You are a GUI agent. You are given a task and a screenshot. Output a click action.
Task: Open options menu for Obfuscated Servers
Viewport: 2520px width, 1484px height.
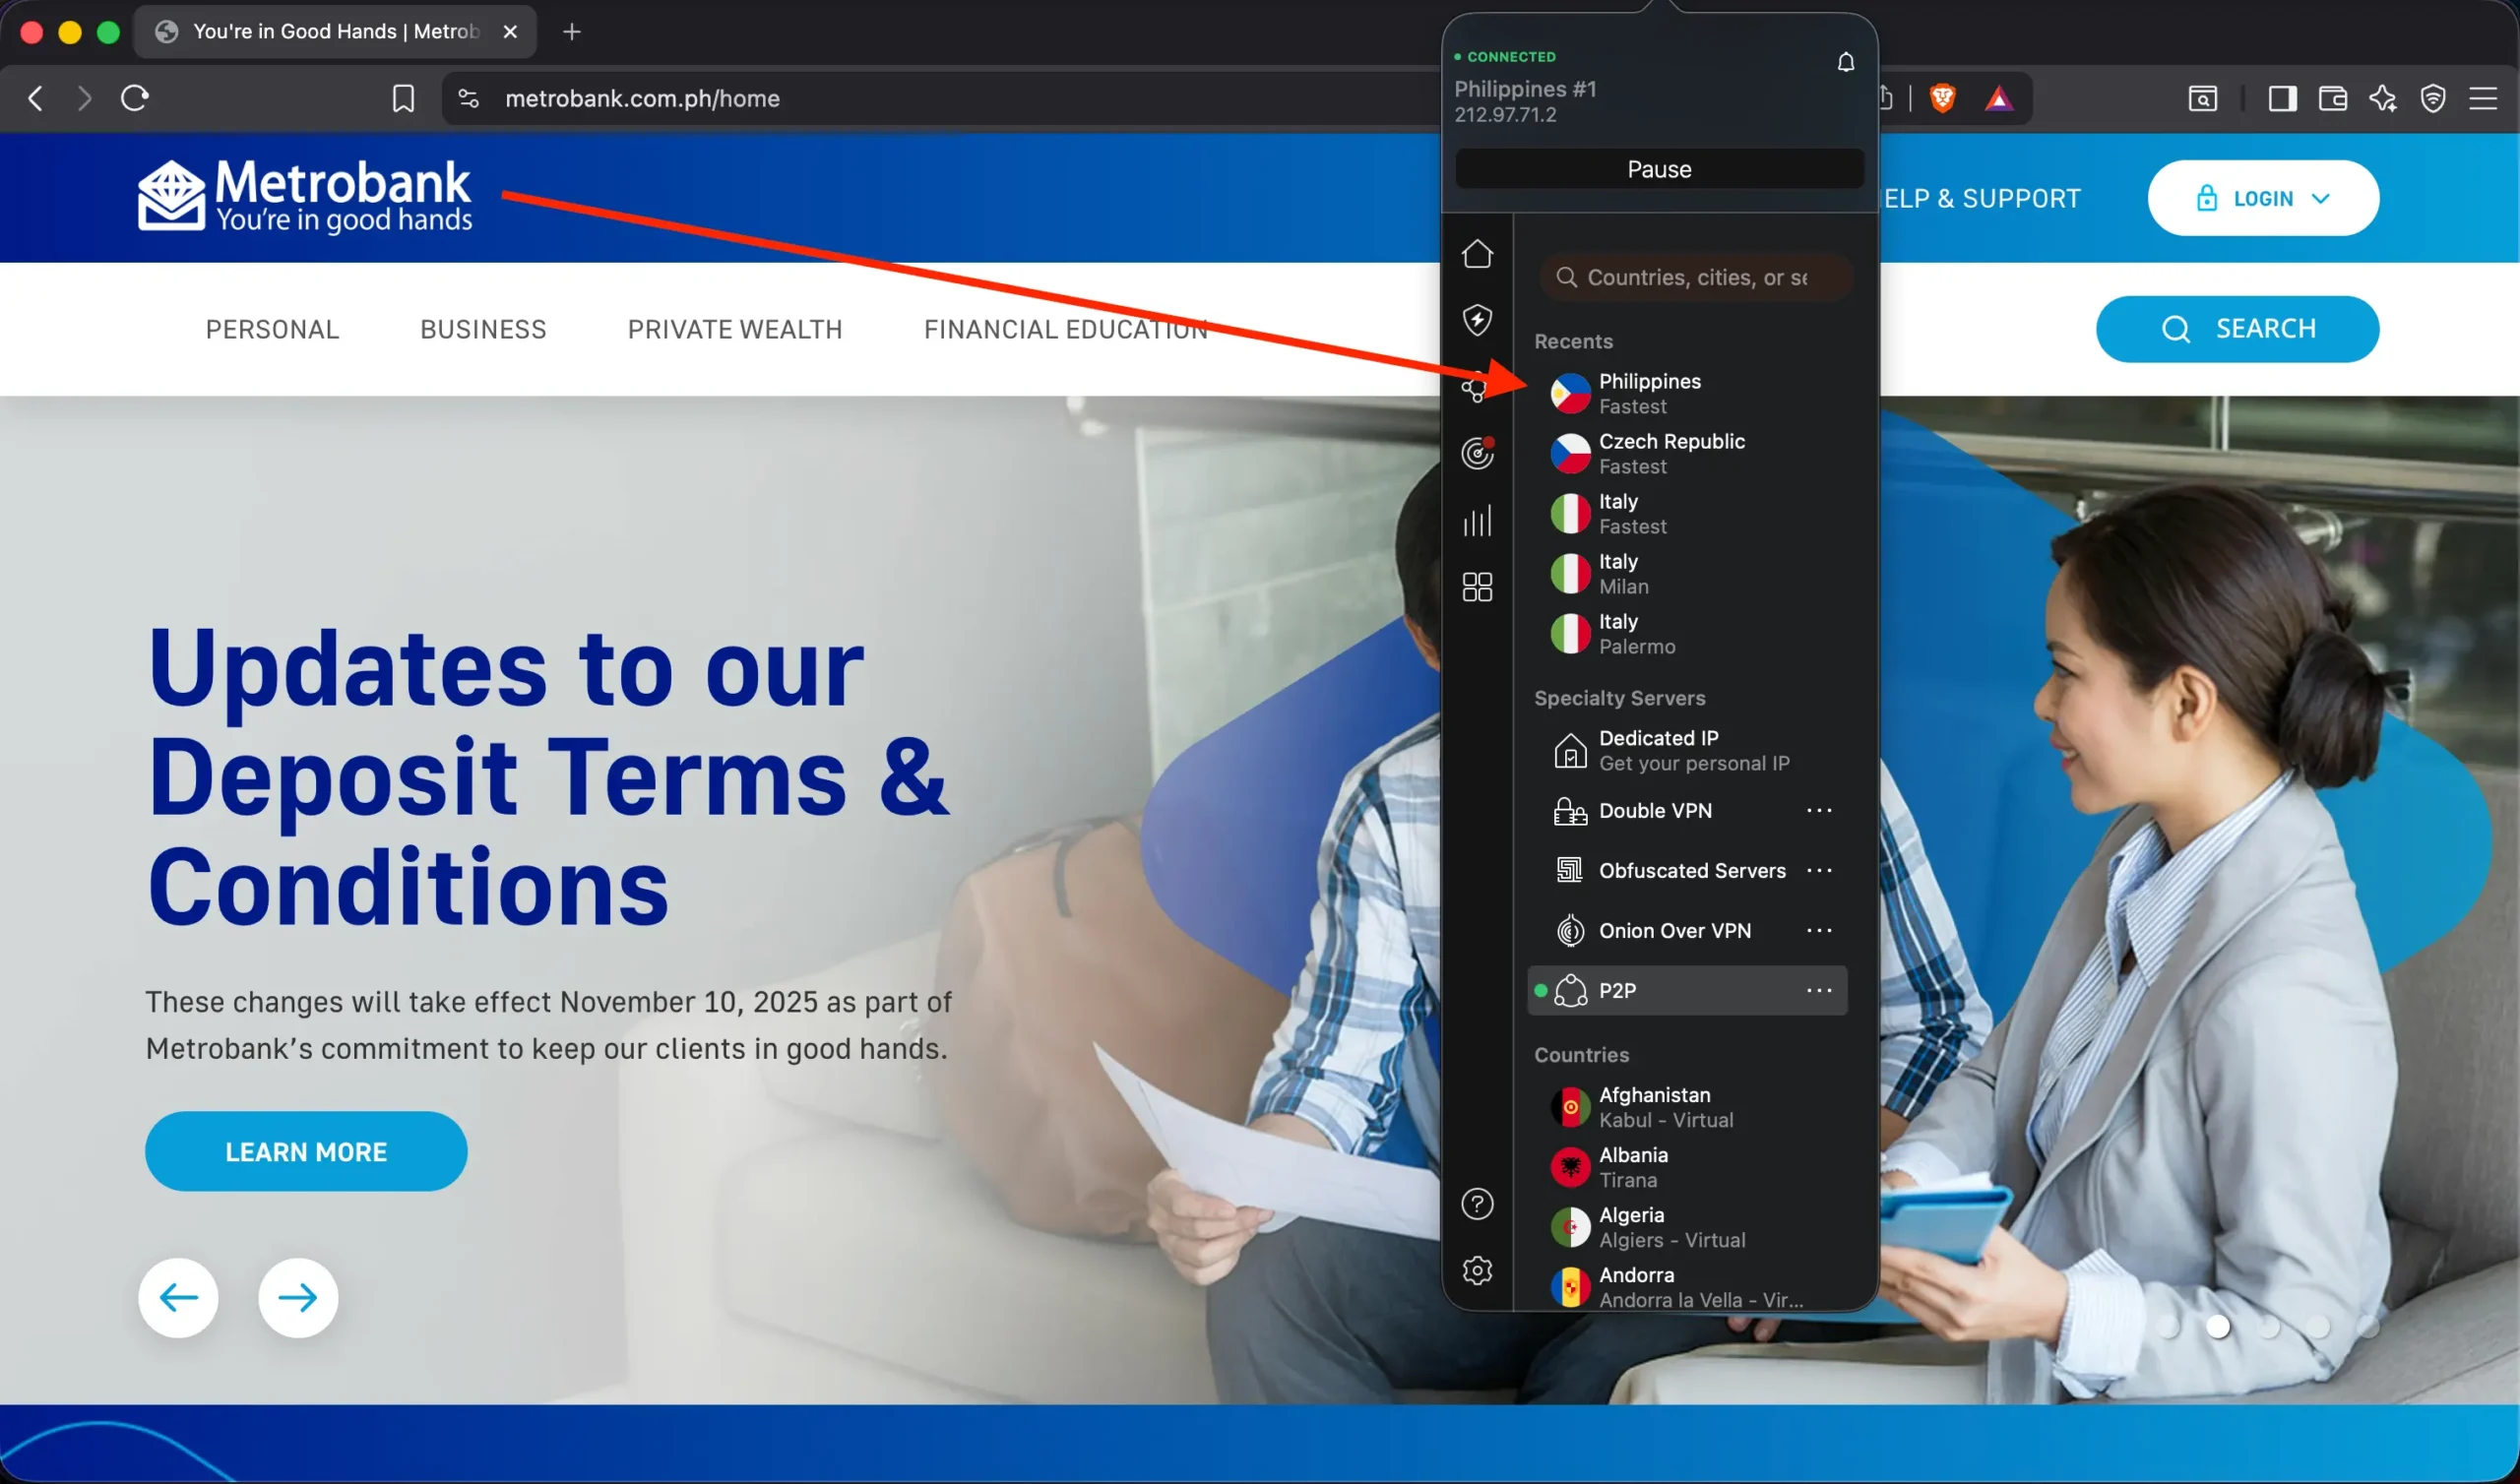pyautogui.click(x=1820, y=870)
